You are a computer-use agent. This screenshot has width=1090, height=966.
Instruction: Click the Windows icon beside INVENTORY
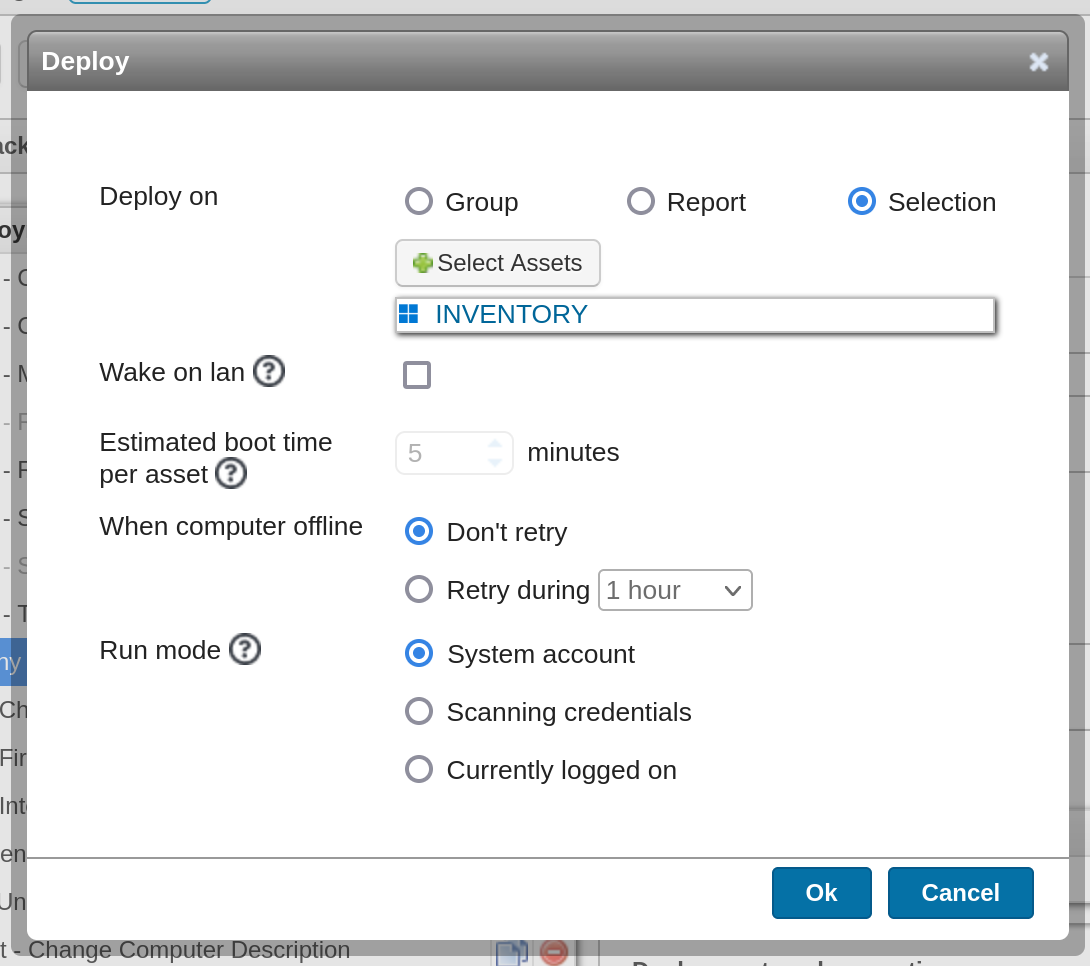(409, 314)
